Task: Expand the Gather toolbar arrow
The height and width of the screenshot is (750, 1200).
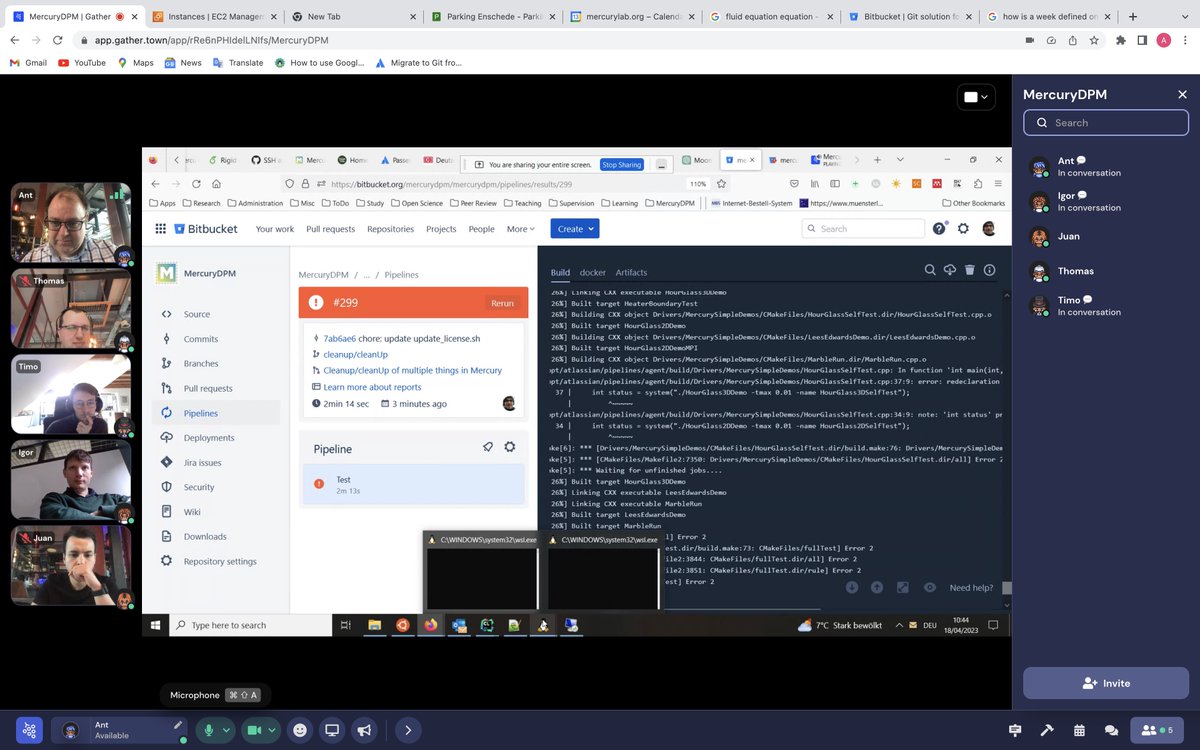Action: [x=407, y=731]
